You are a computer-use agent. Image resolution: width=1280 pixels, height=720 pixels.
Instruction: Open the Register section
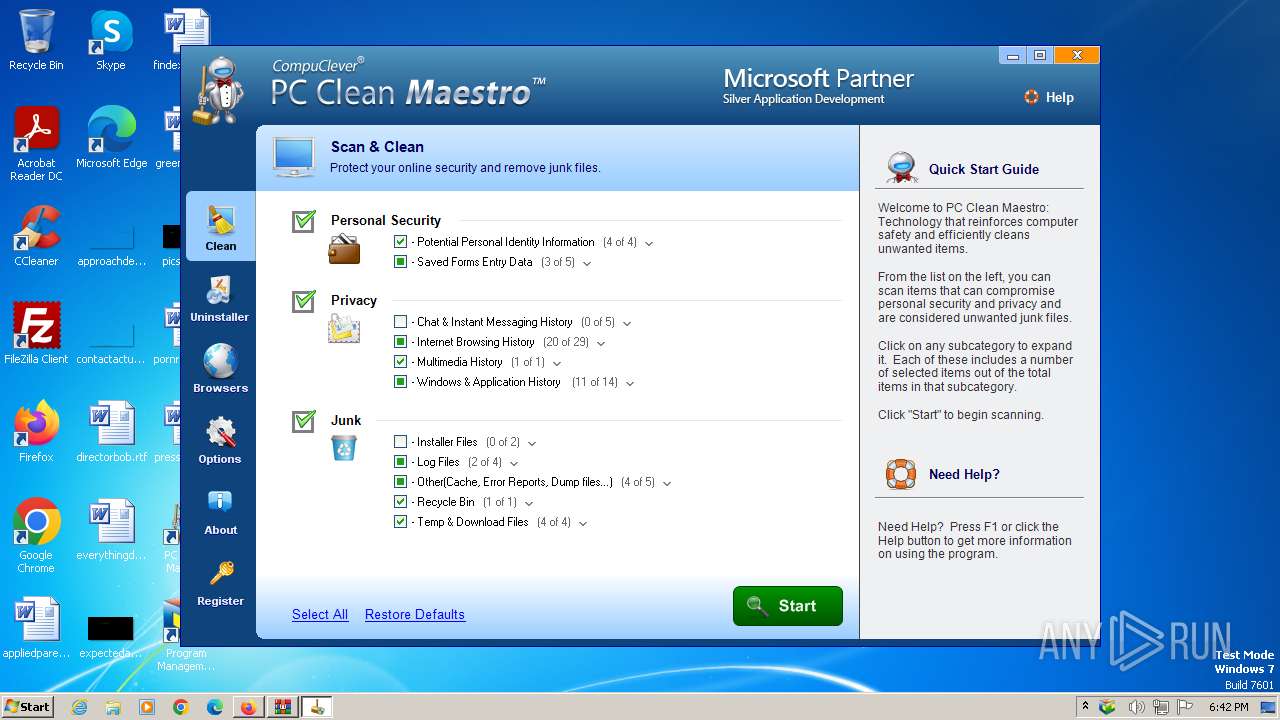[x=220, y=583]
